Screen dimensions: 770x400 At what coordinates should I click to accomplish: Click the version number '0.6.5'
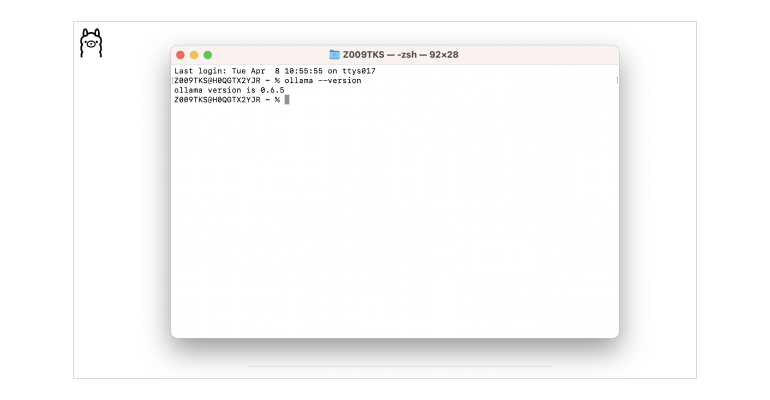pyautogui.click(x=273, y=90)
